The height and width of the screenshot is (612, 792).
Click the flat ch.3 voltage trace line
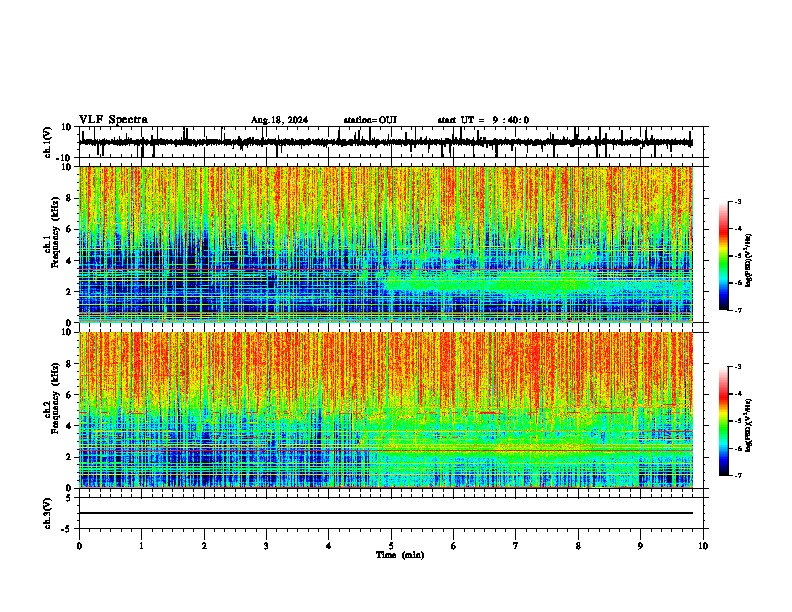385,513
